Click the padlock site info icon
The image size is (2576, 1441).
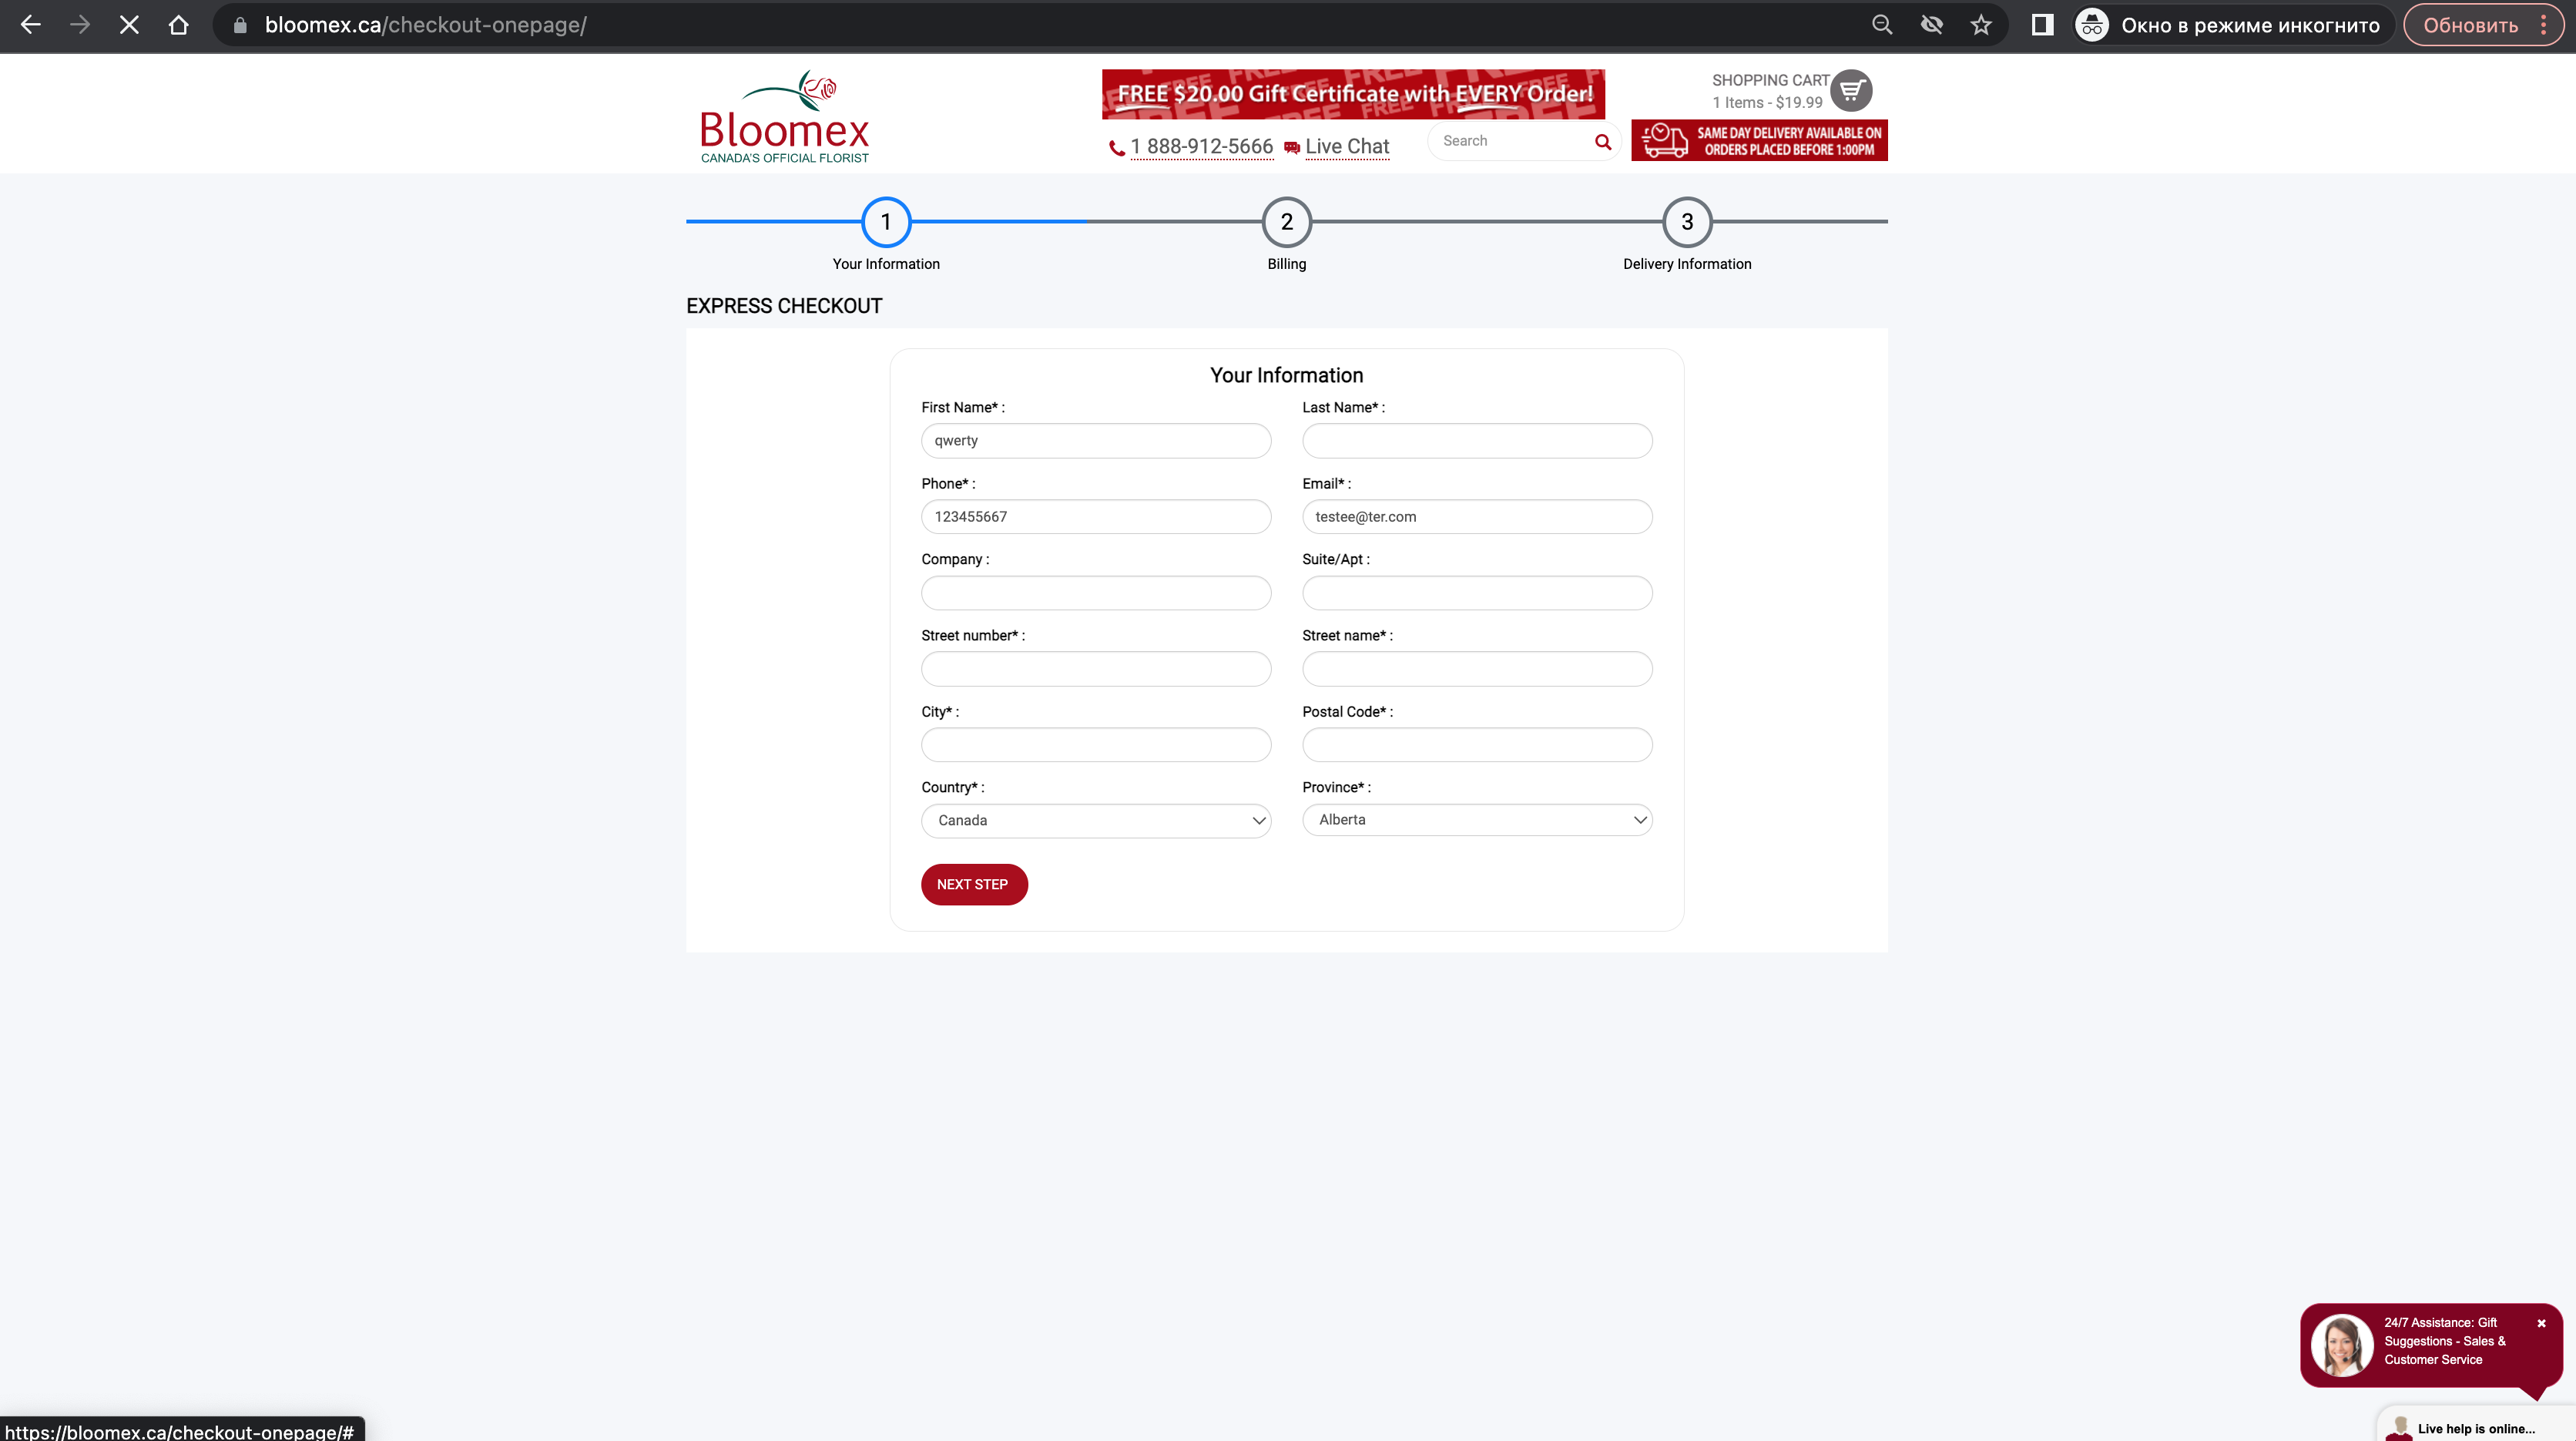tap(240, 25)
